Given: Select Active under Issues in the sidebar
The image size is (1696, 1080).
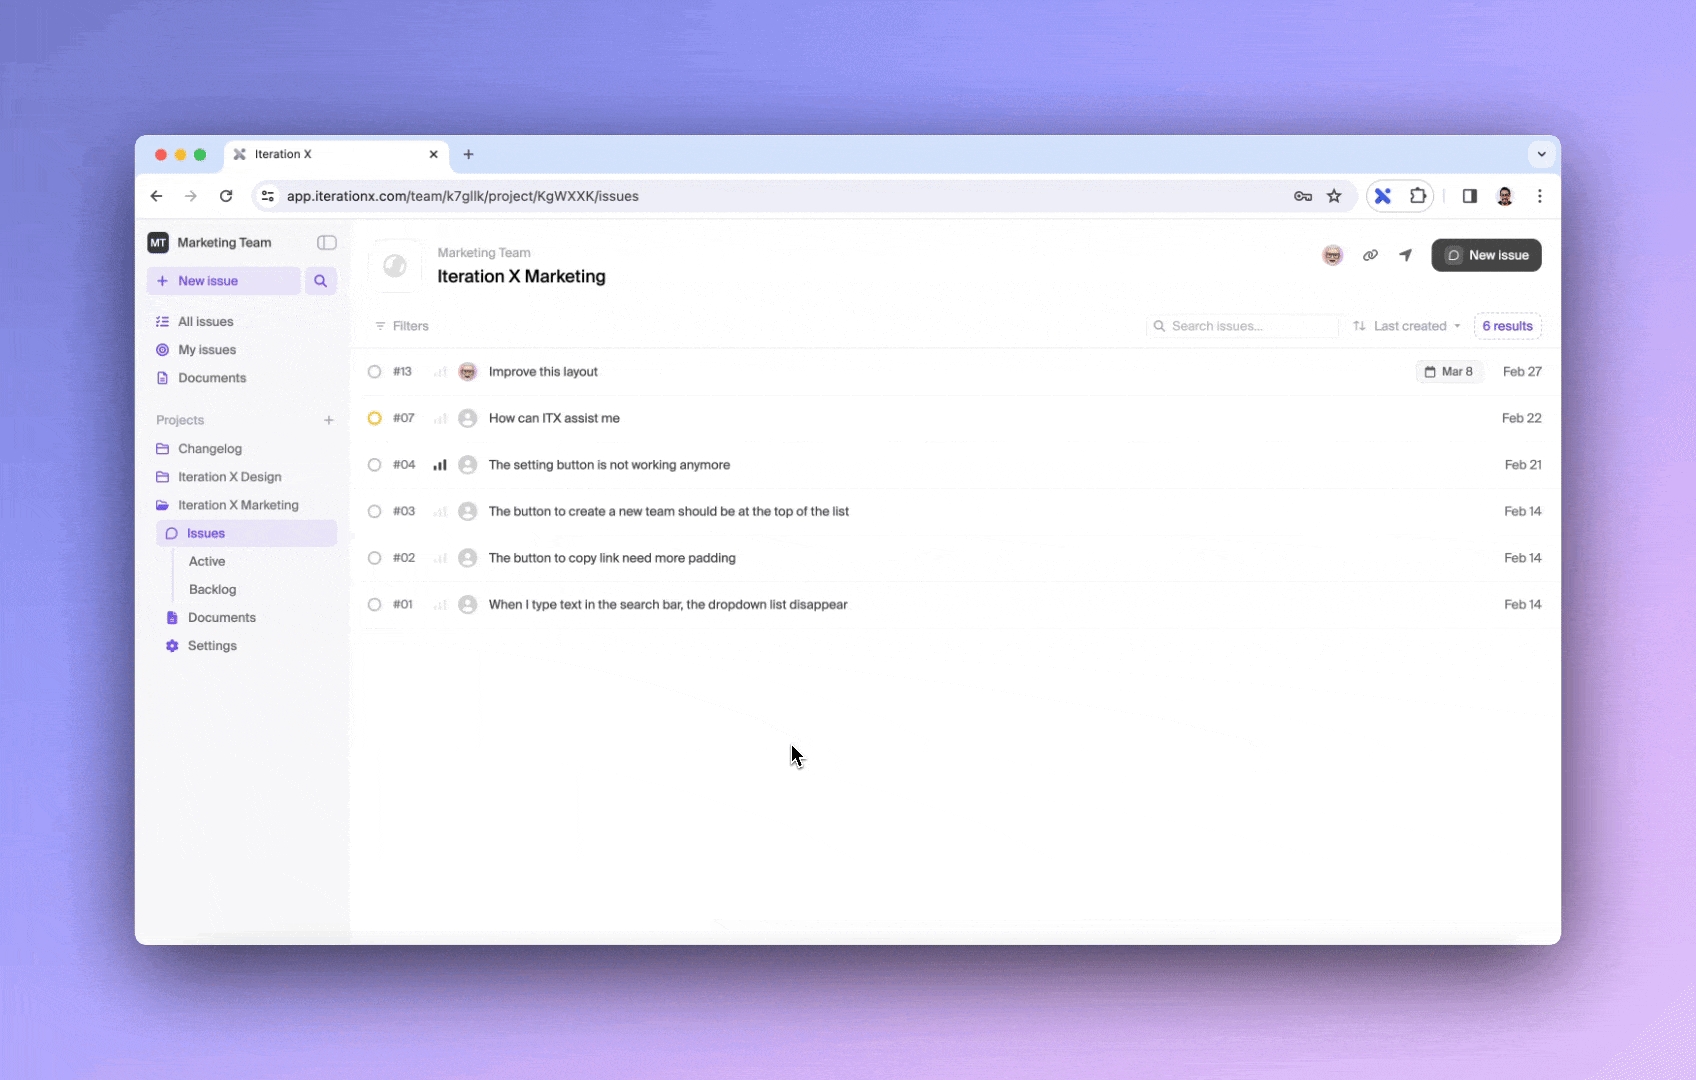Looking at the screenshot, I should (207, 561).
